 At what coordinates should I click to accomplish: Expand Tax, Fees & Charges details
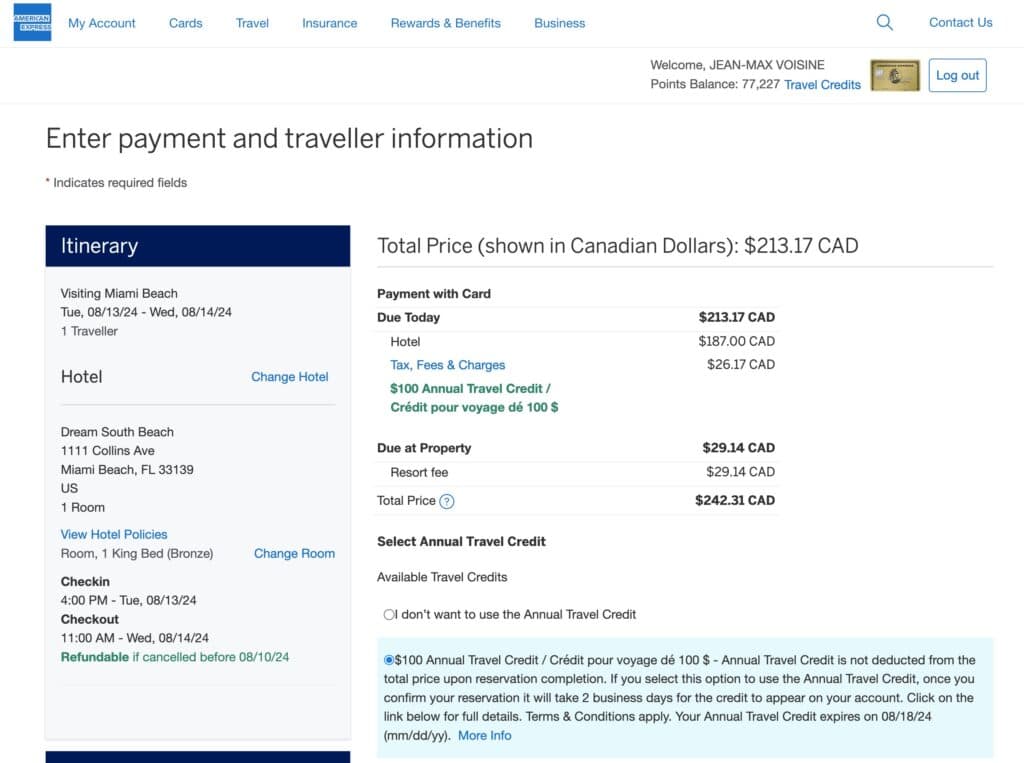click(447, 365)
